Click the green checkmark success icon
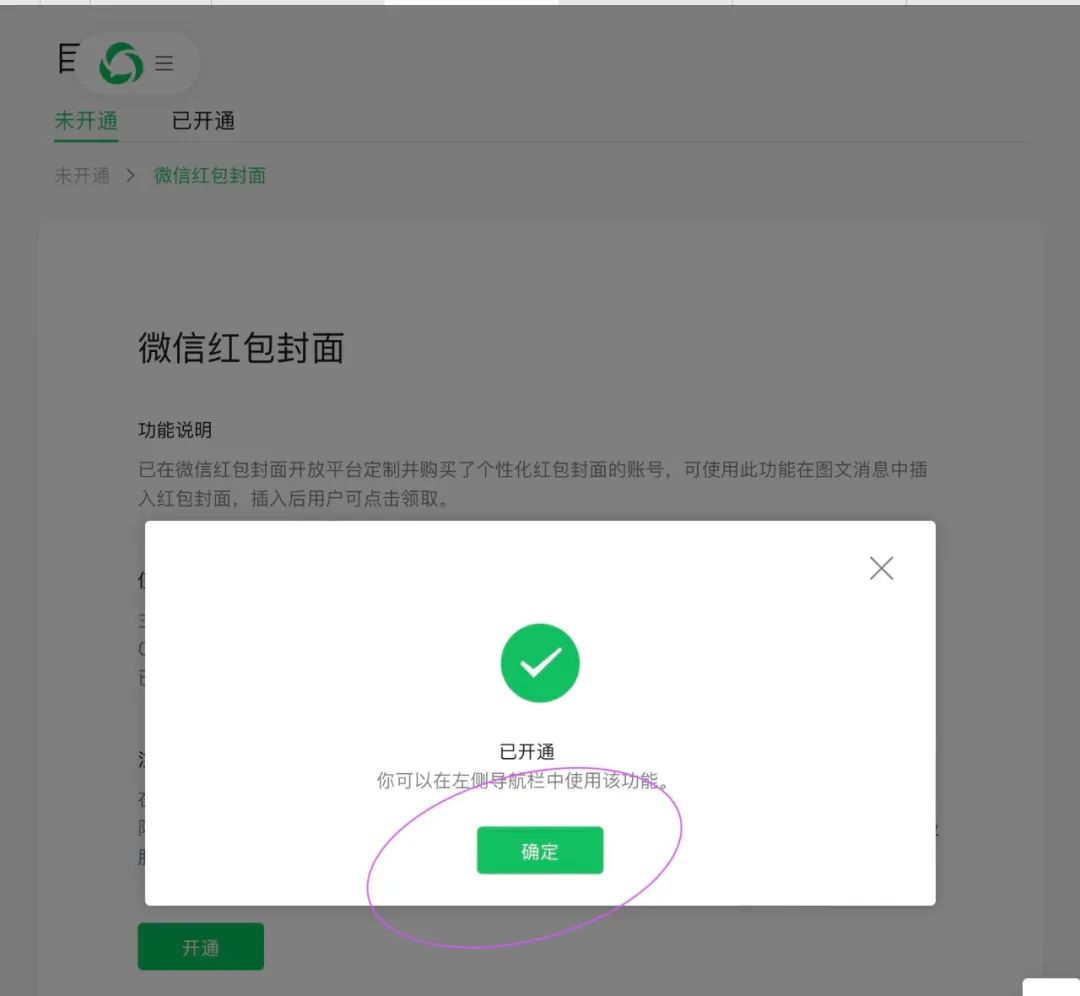 coord(540,663)
